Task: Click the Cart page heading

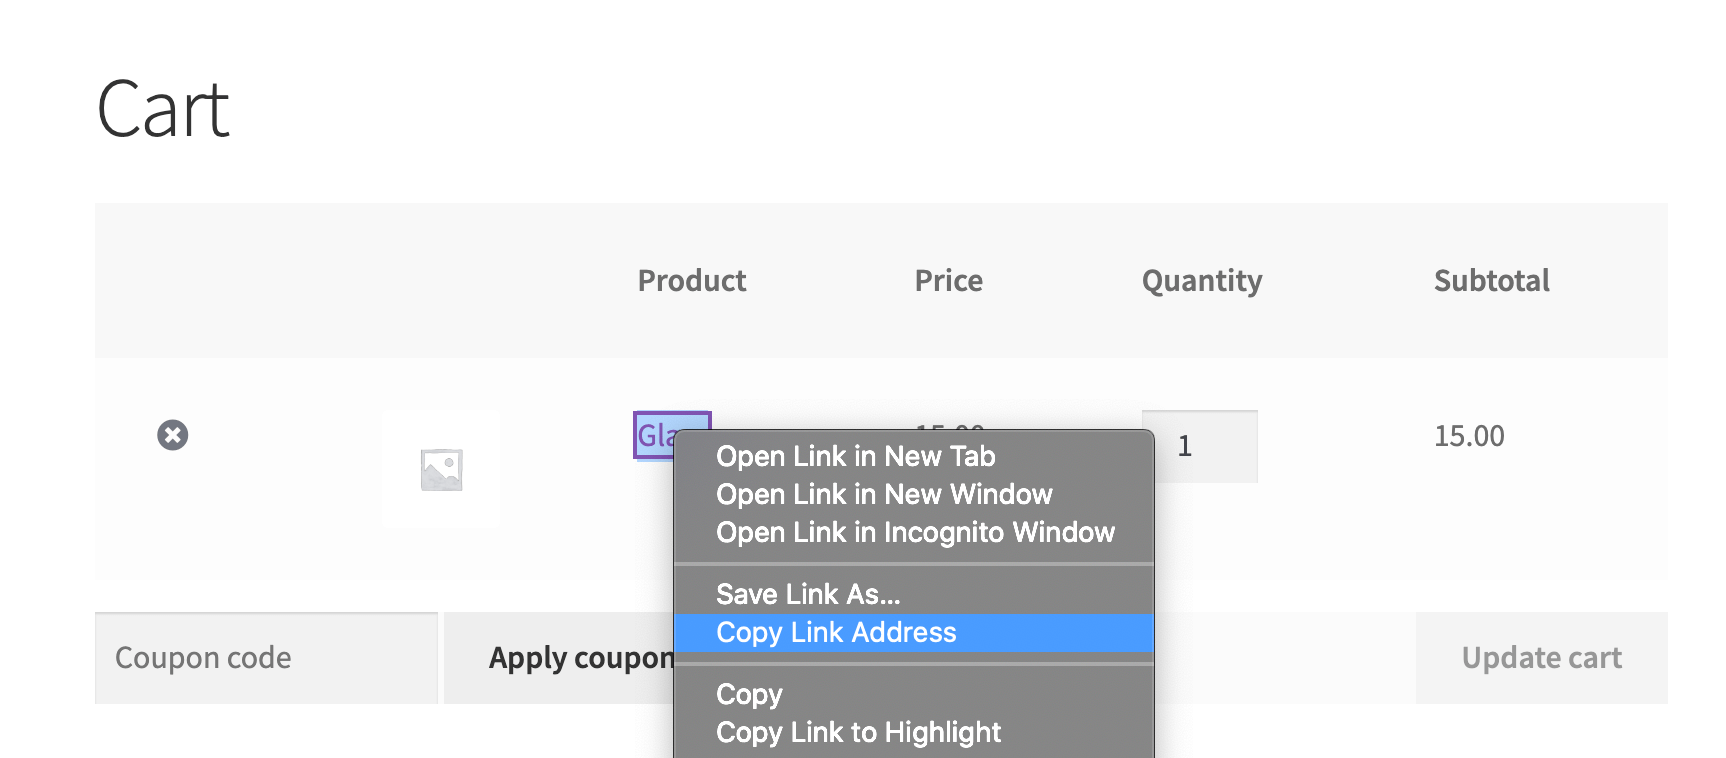Action: coord(163,109)
